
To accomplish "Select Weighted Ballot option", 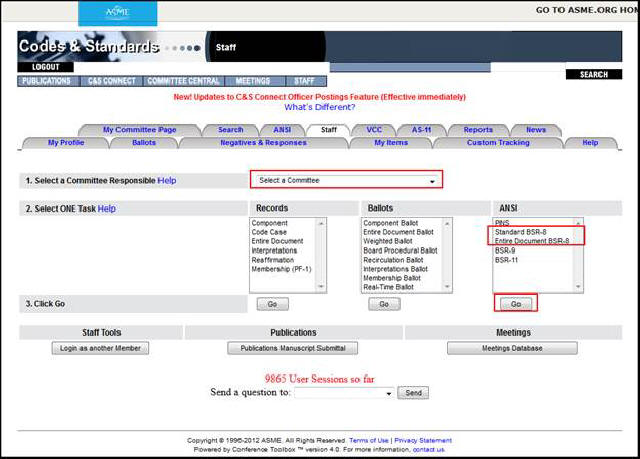I will [388, 241].
